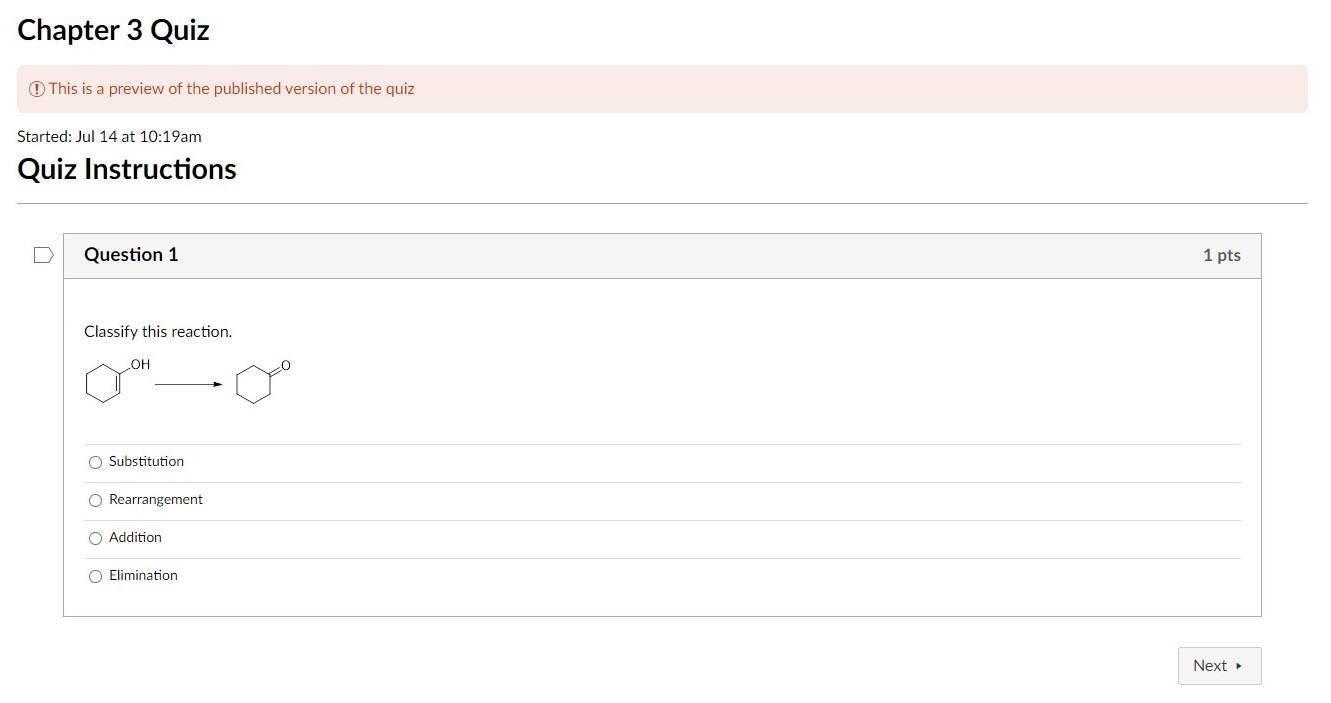Click the Addition label text
The width and height of the screenshot is (1331, 703).
point(135,537)
